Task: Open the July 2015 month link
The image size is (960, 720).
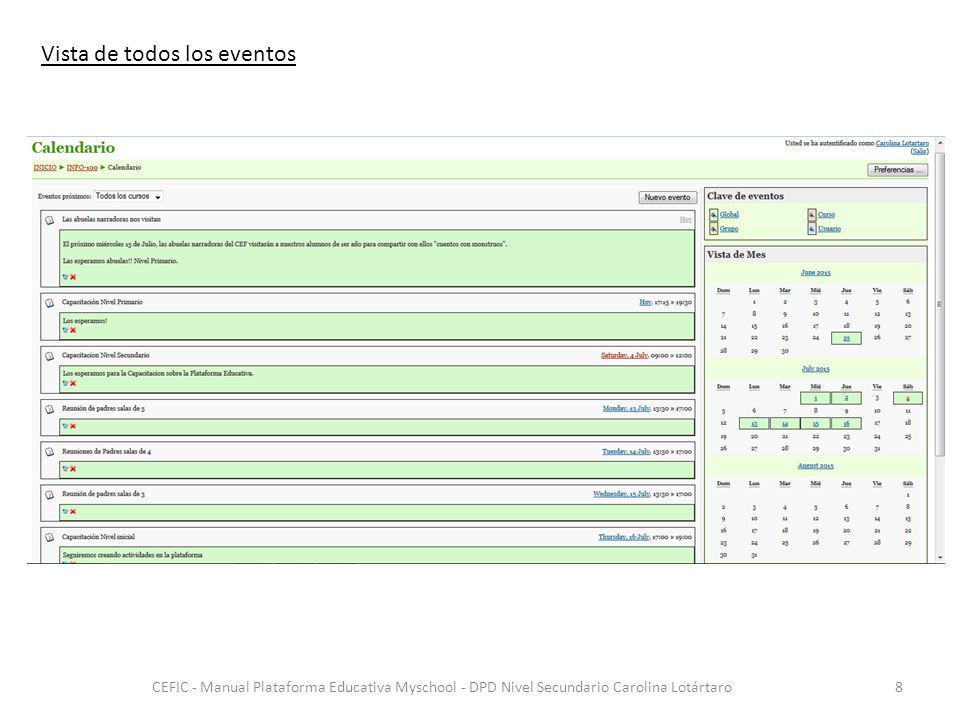Action: pos(816,369)
